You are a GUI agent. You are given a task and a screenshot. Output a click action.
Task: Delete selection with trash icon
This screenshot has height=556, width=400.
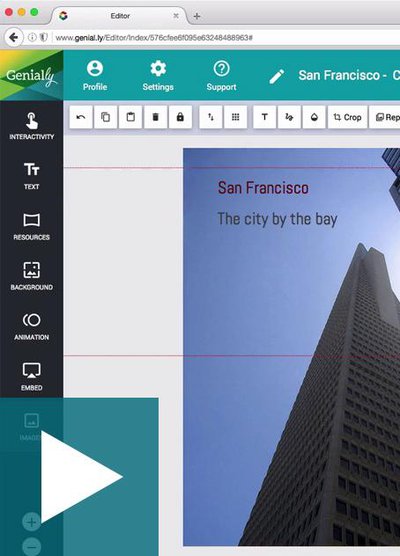point(155,117)
